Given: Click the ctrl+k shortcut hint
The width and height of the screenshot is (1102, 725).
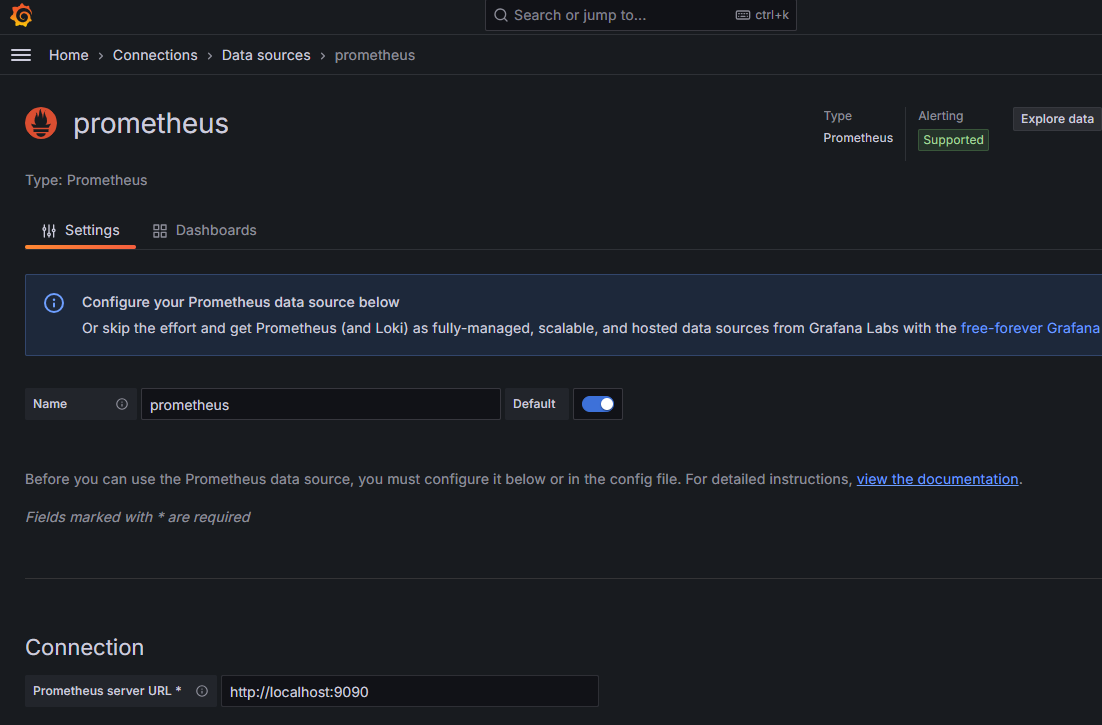Looking at the screenshot, I should point(772,15).
